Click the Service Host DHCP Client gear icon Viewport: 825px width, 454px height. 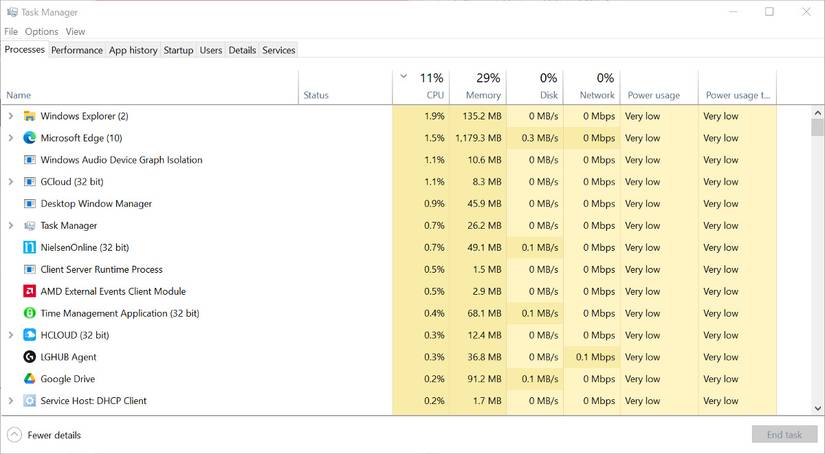click(29, 401)
